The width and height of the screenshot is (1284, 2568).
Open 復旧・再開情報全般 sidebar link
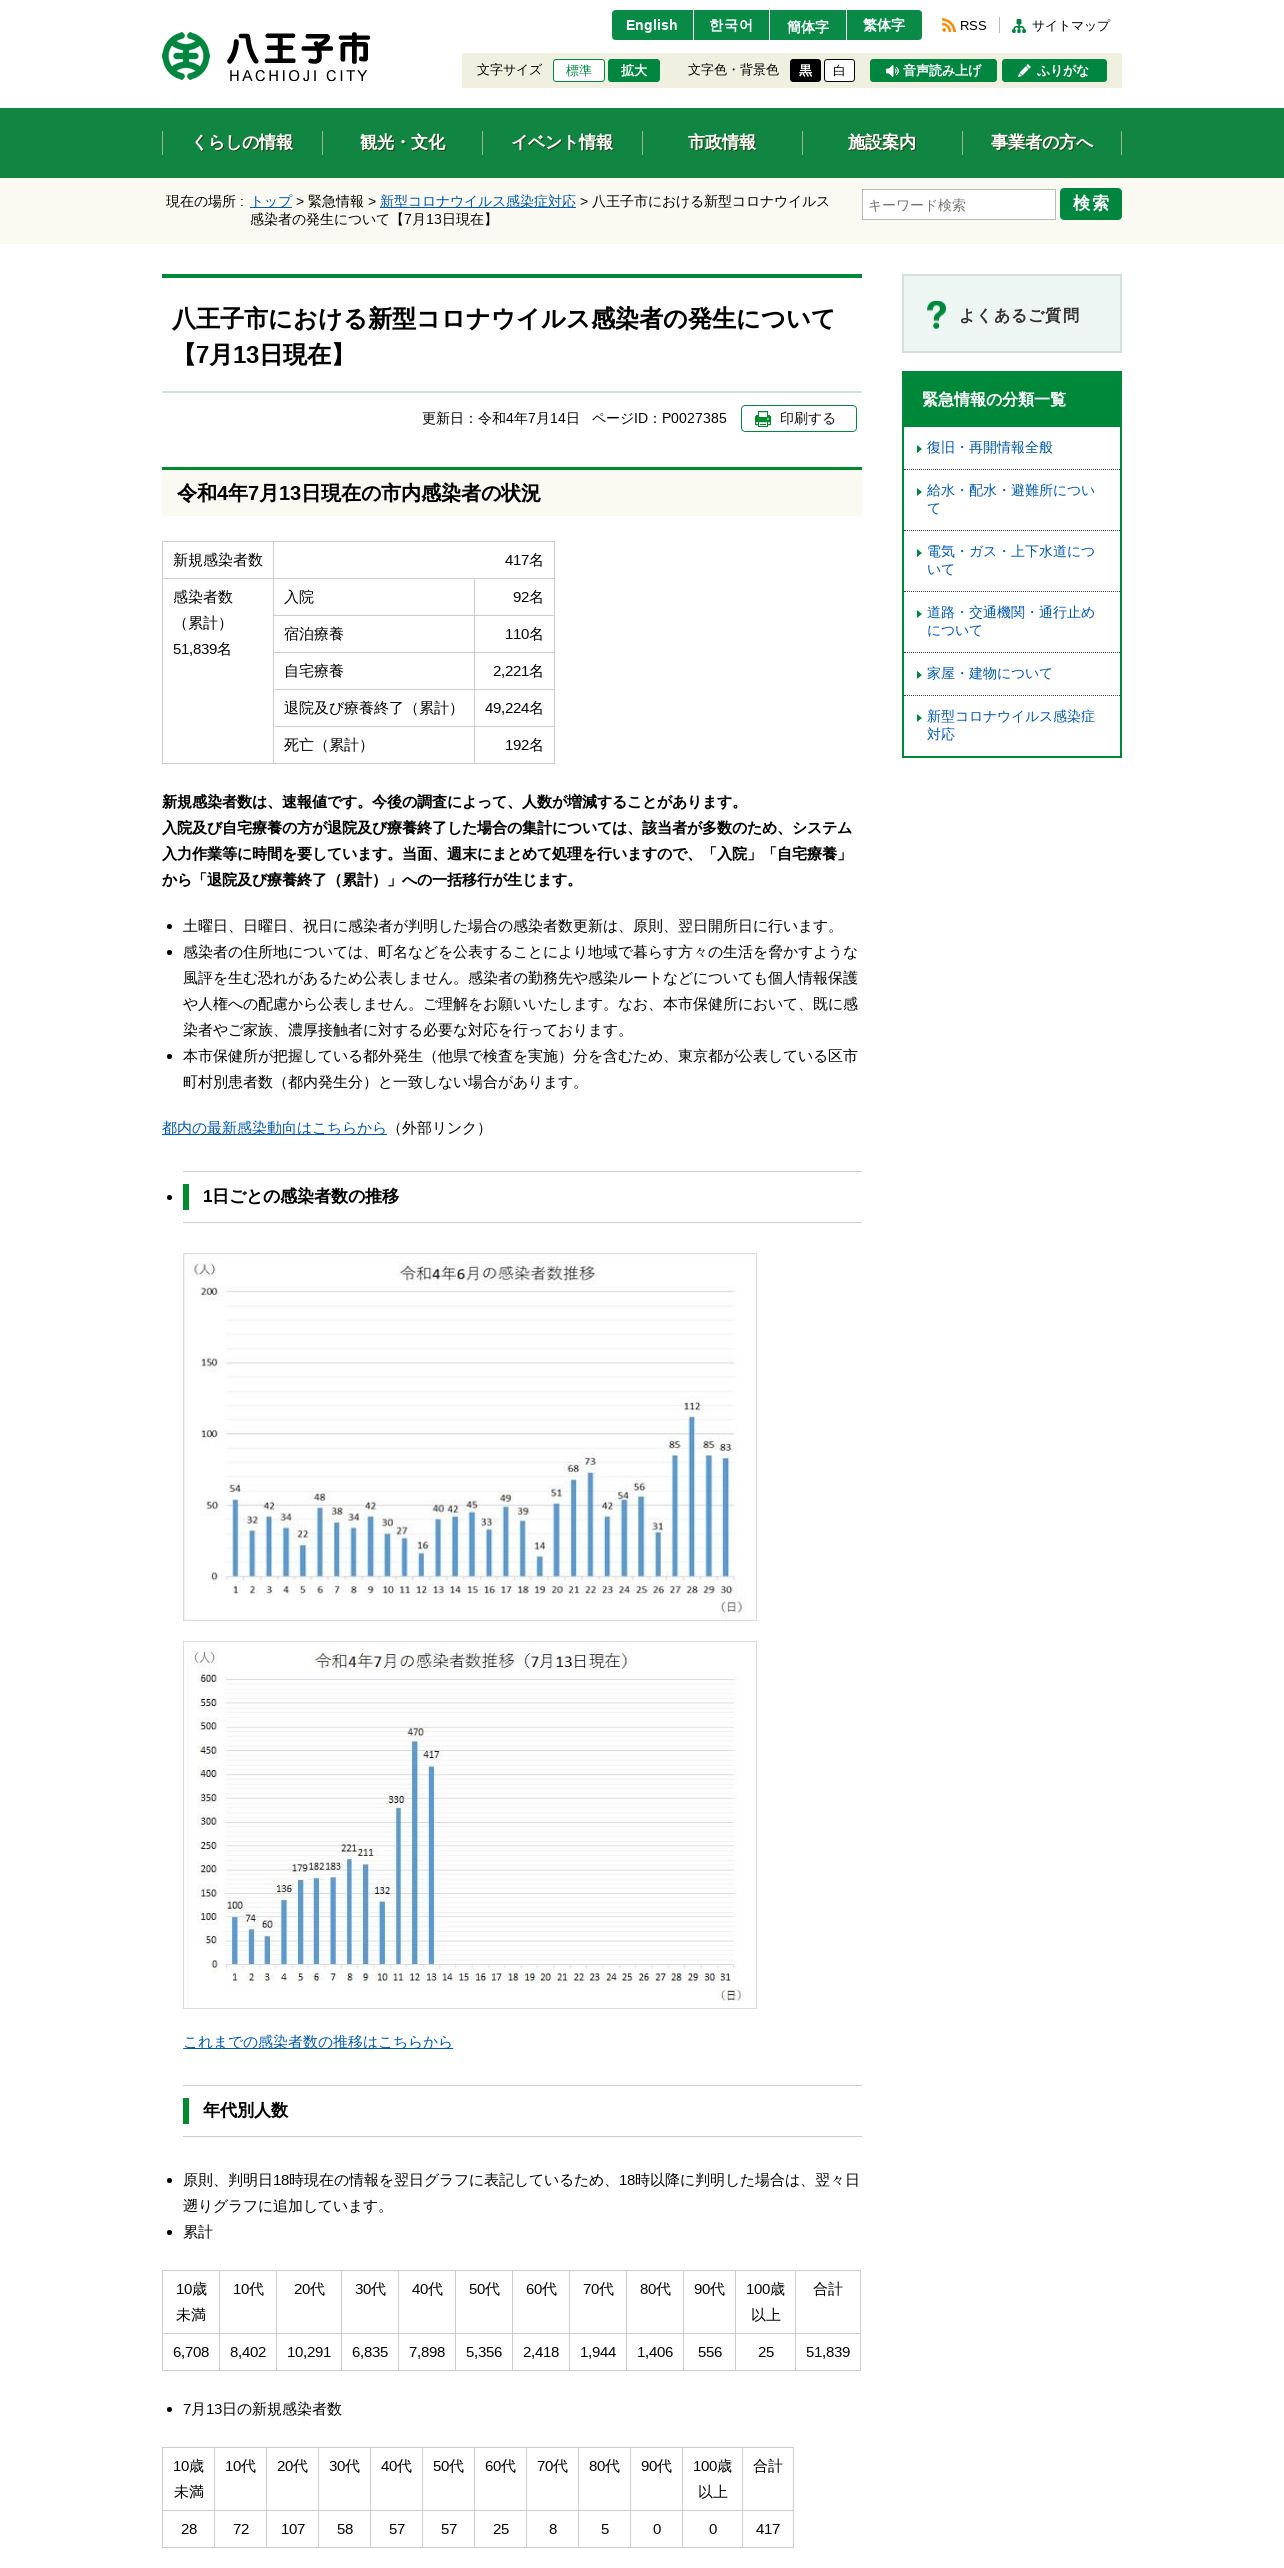tap(989, 448)
